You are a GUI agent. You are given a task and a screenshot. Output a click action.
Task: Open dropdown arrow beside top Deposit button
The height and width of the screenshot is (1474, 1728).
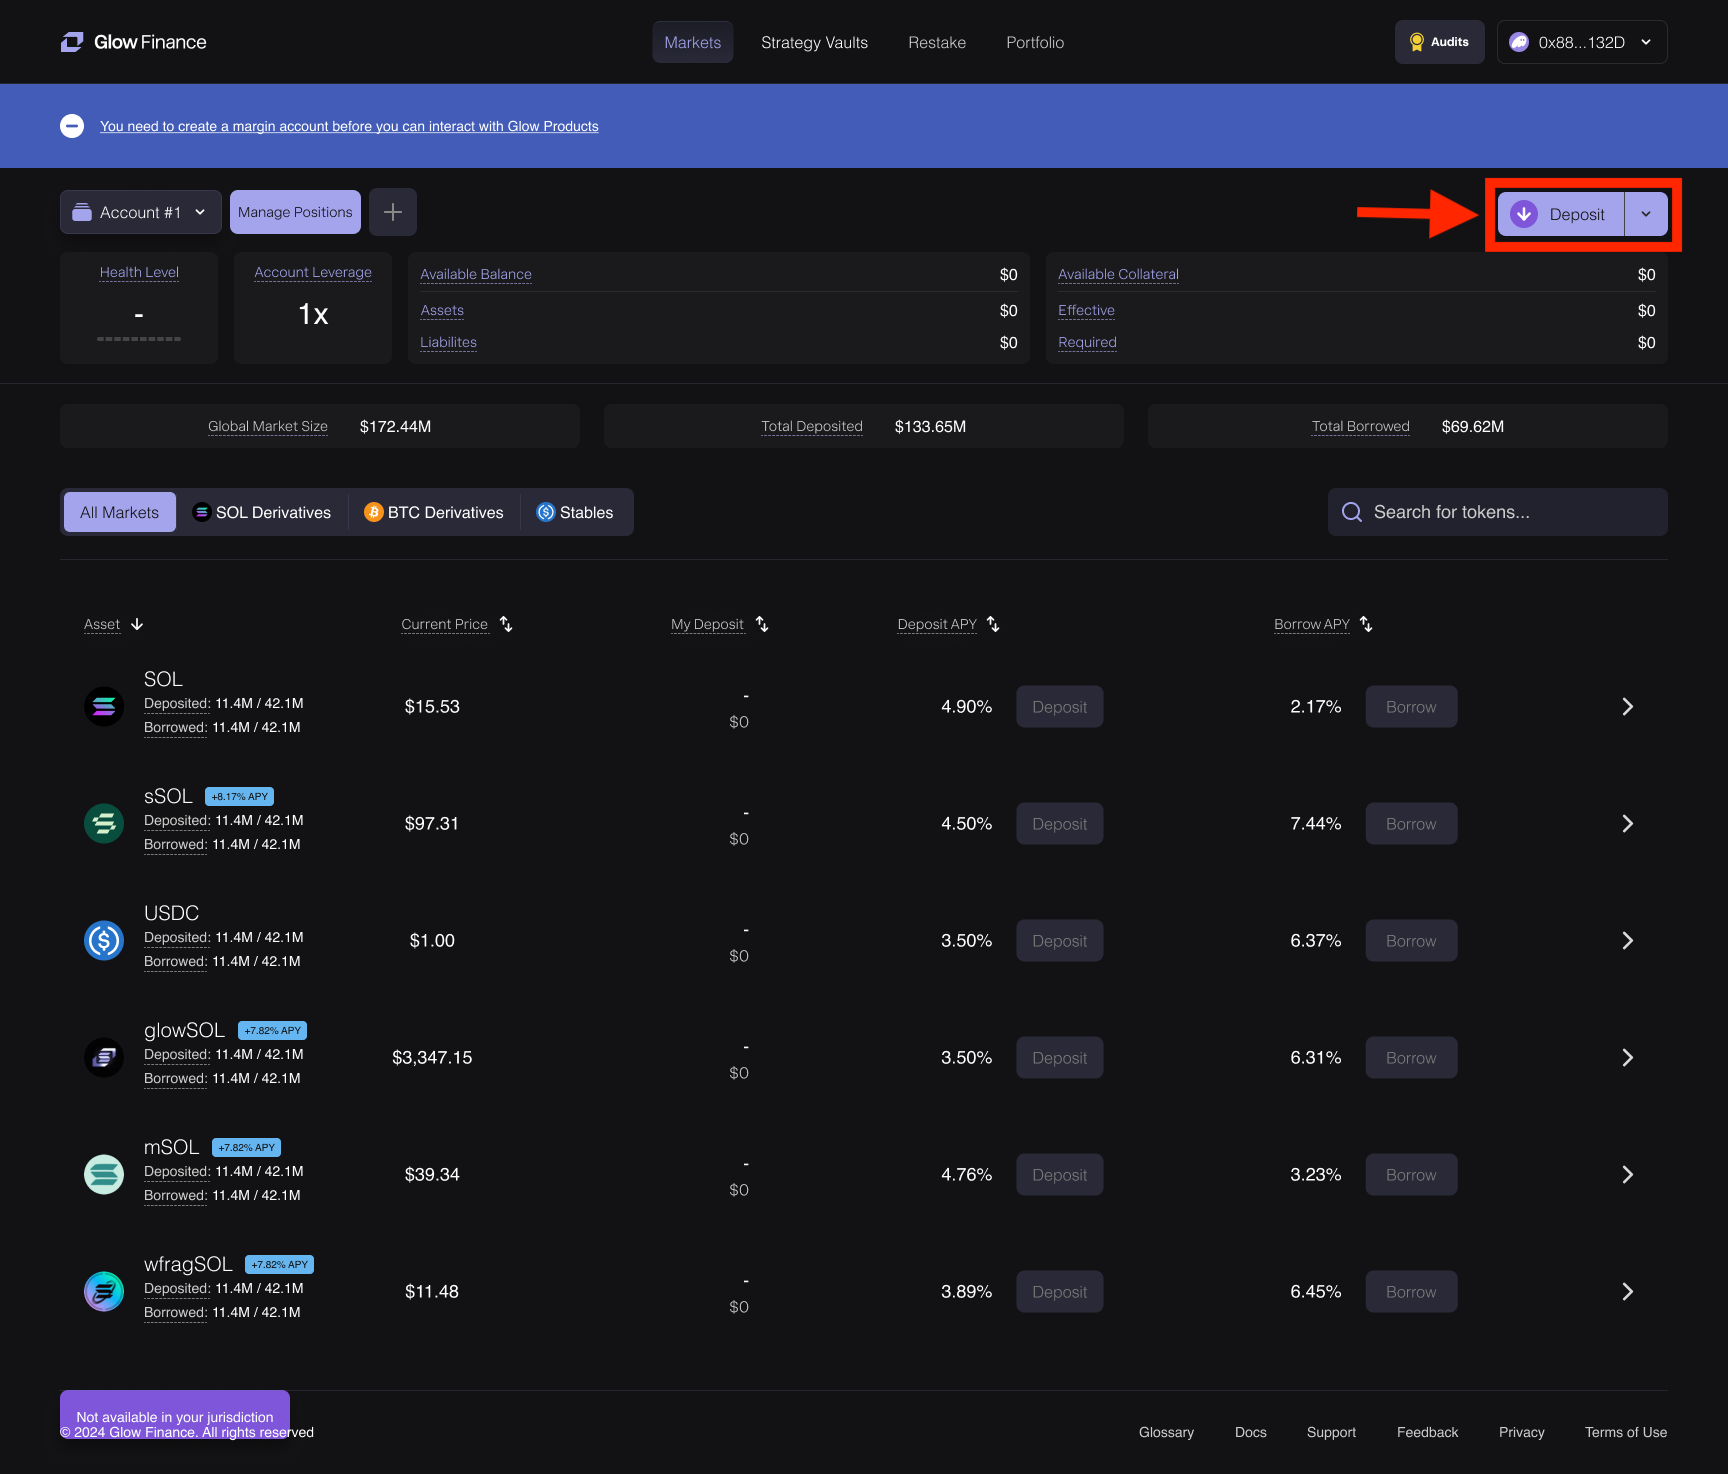pyautogui.click(x=1646, y=214)
